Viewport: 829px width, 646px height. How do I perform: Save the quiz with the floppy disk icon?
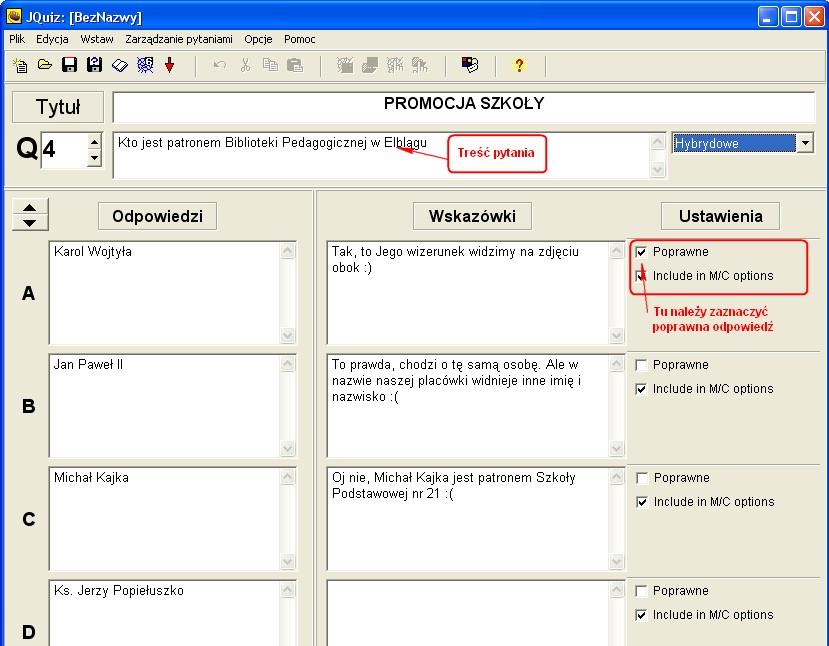[x=69, y=65]
